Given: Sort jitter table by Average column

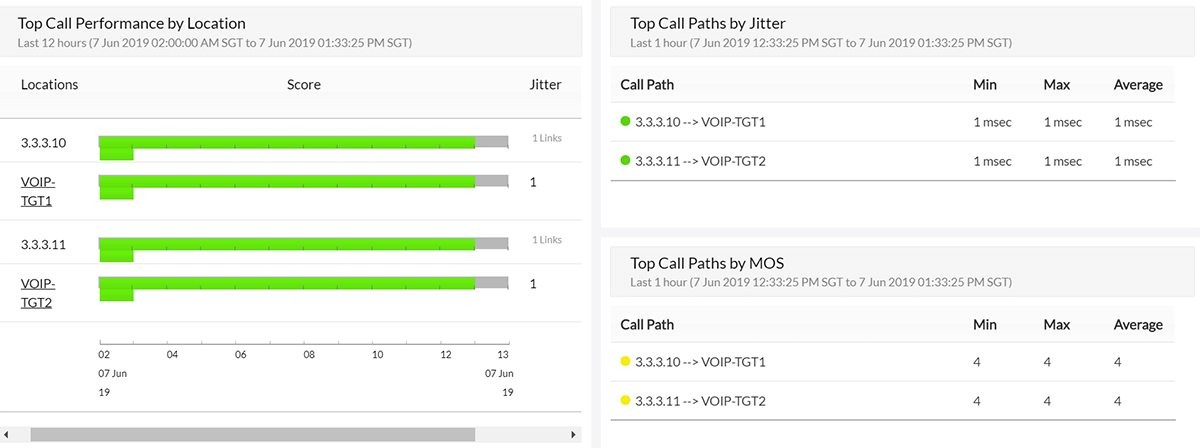Looking at the screenshot, I should tap(1138, 85).
